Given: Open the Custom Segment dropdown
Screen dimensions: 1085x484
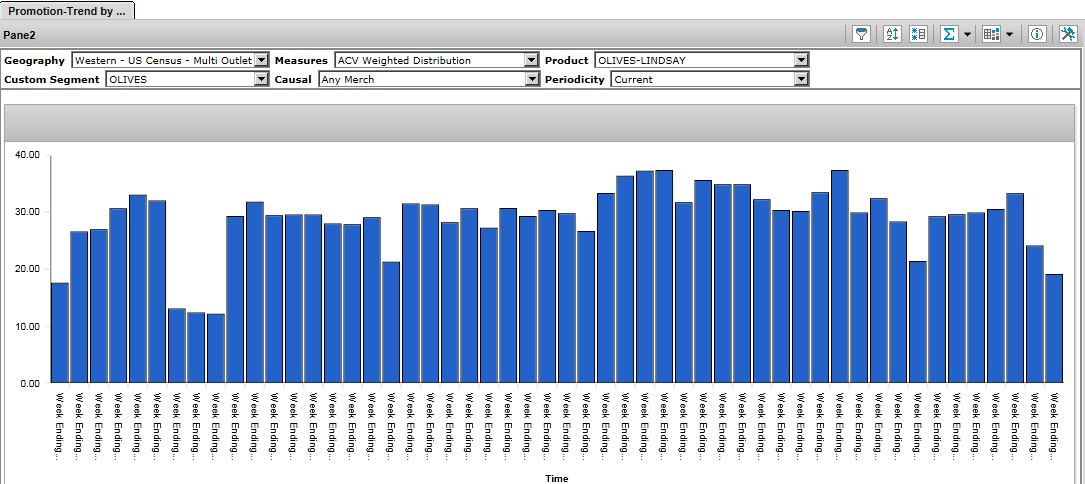Looking at the screenshot, I should [261, 79].
